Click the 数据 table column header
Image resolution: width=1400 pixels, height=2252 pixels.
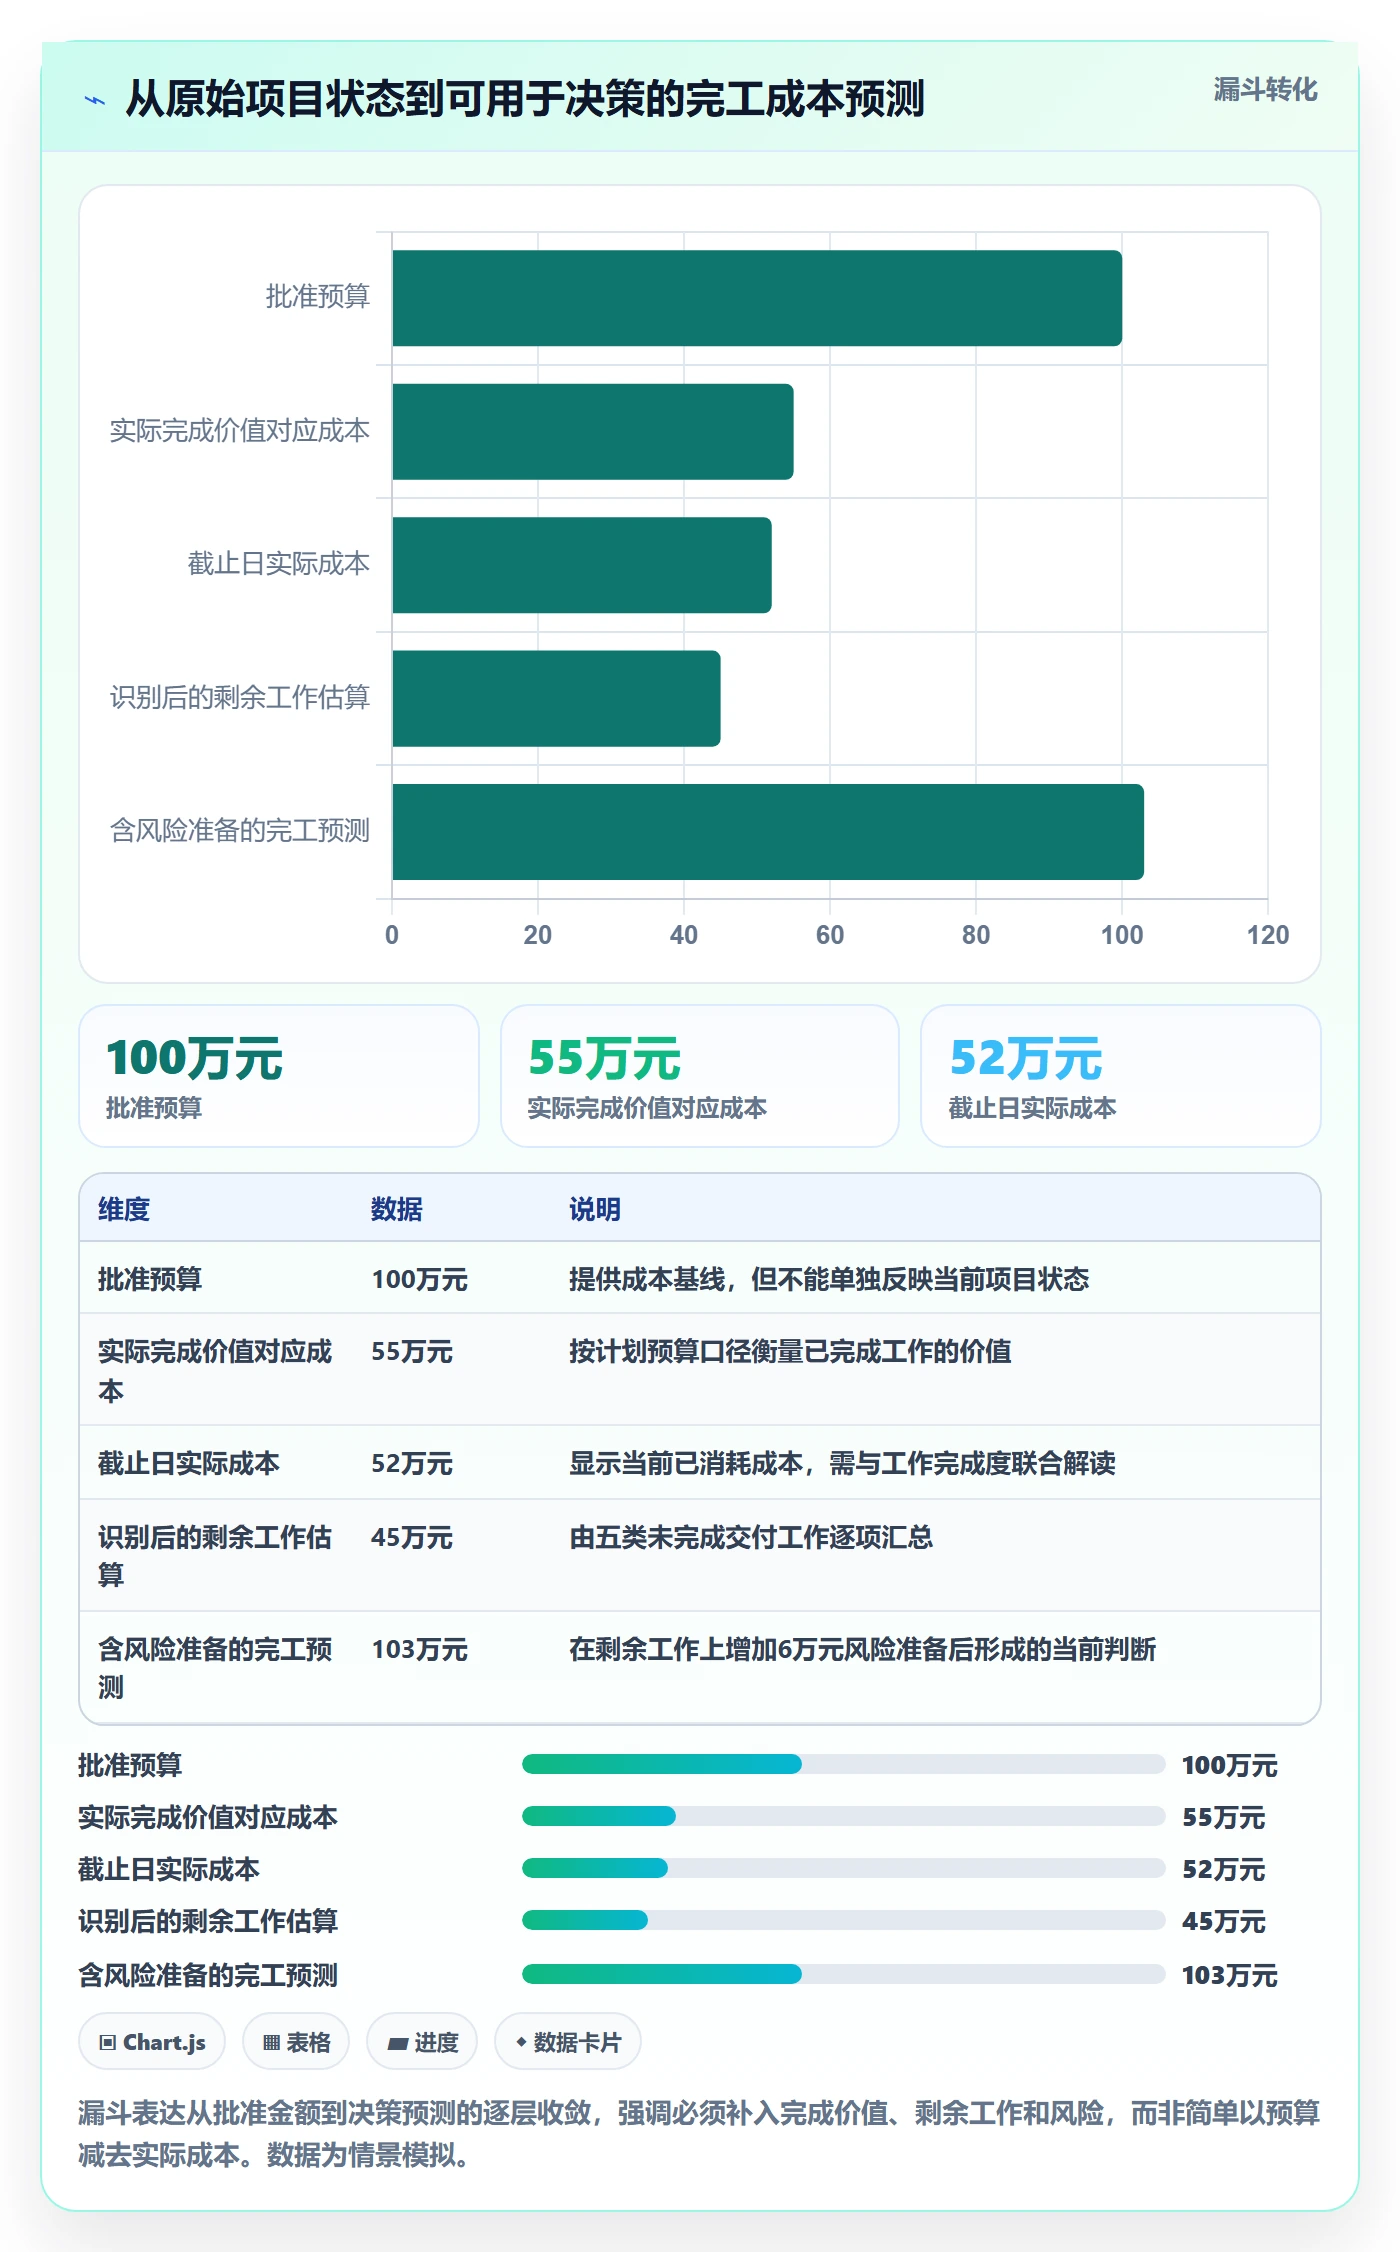pyautogui.click(x=397, y=1209)
